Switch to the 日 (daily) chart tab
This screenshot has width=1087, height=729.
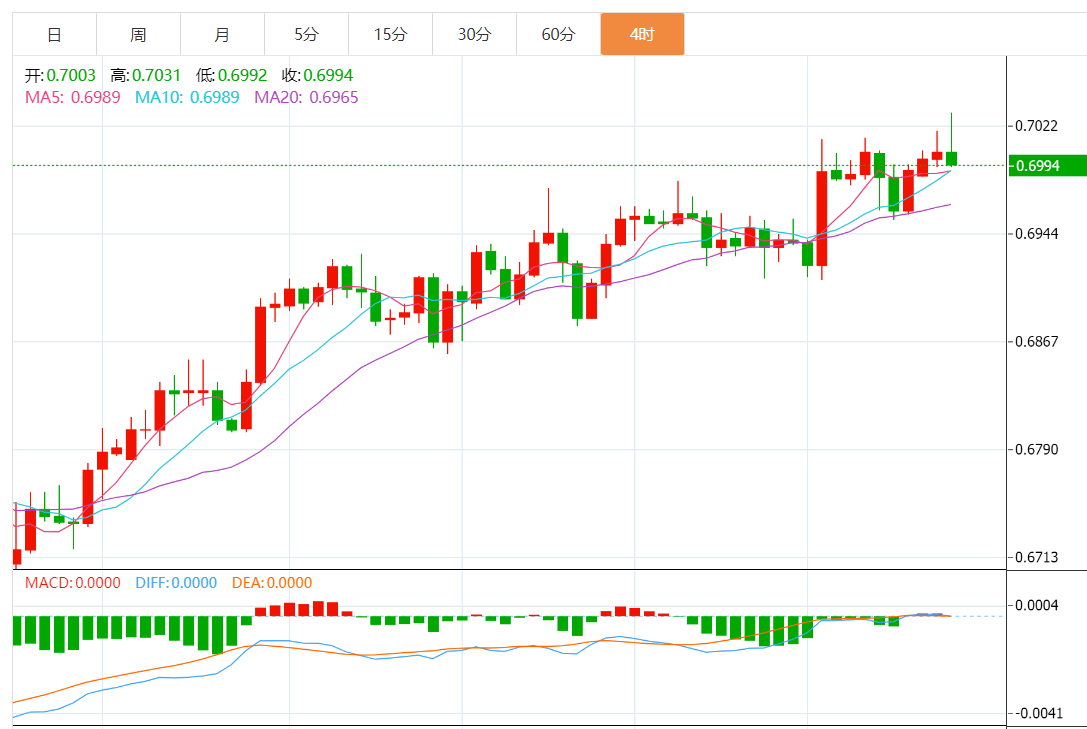(x=54, y=35)
